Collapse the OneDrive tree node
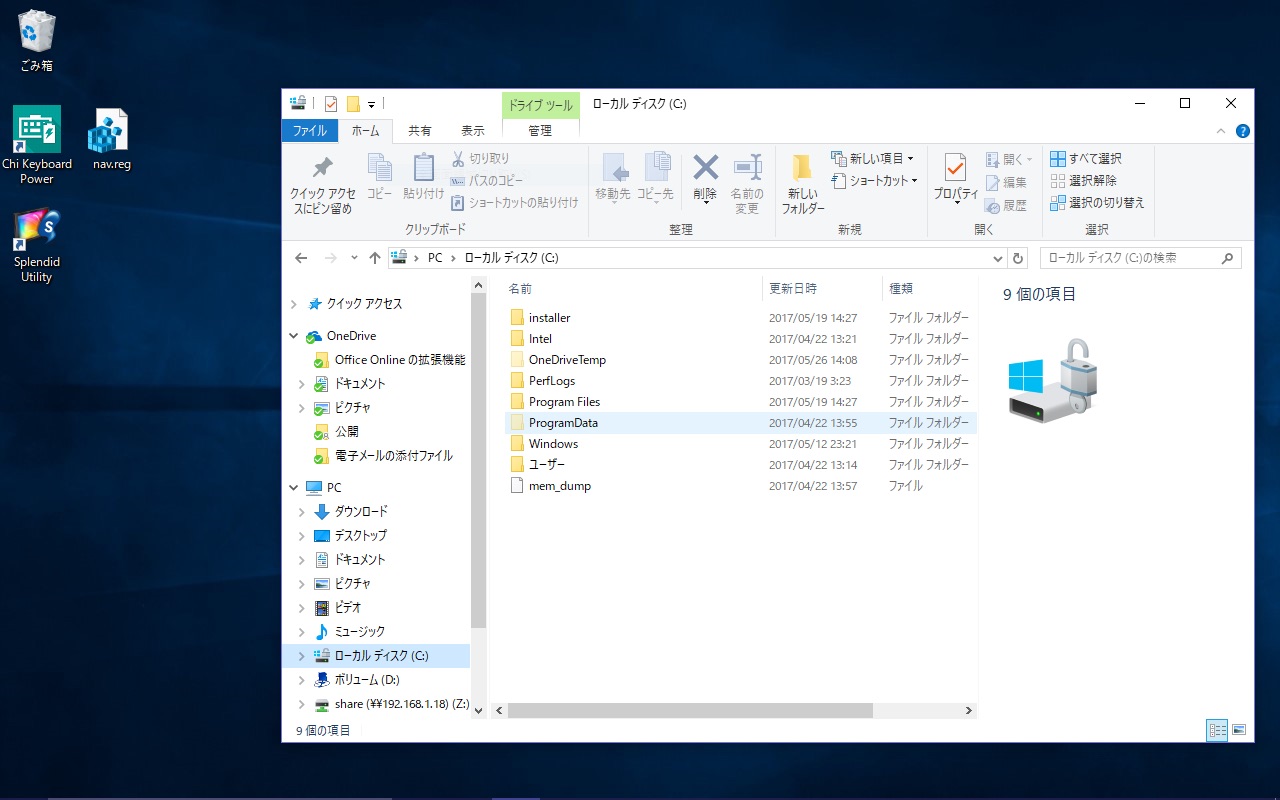 (x=294, y=336)
